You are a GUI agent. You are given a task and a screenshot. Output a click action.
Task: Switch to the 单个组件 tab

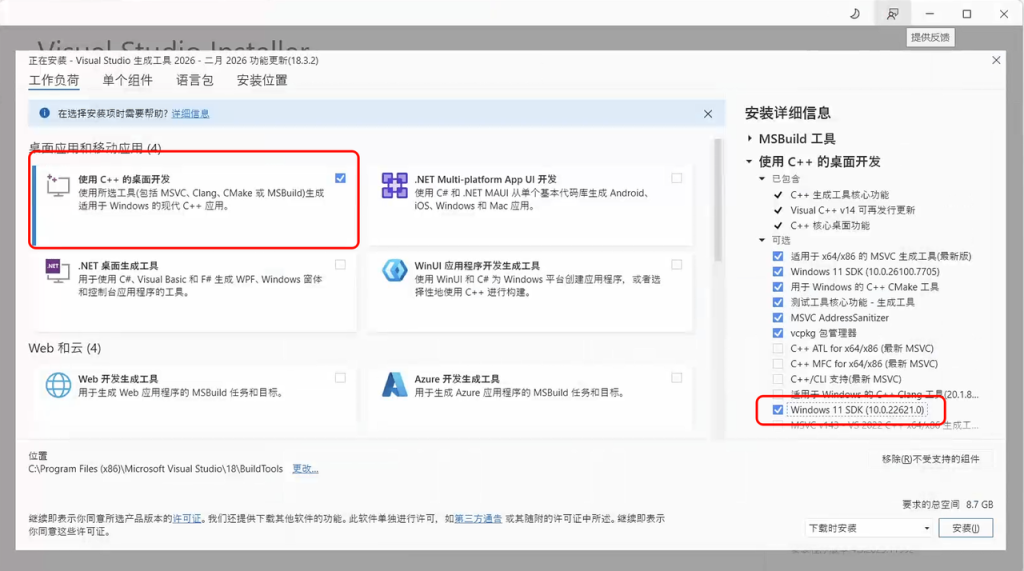[x=127, y=81]
